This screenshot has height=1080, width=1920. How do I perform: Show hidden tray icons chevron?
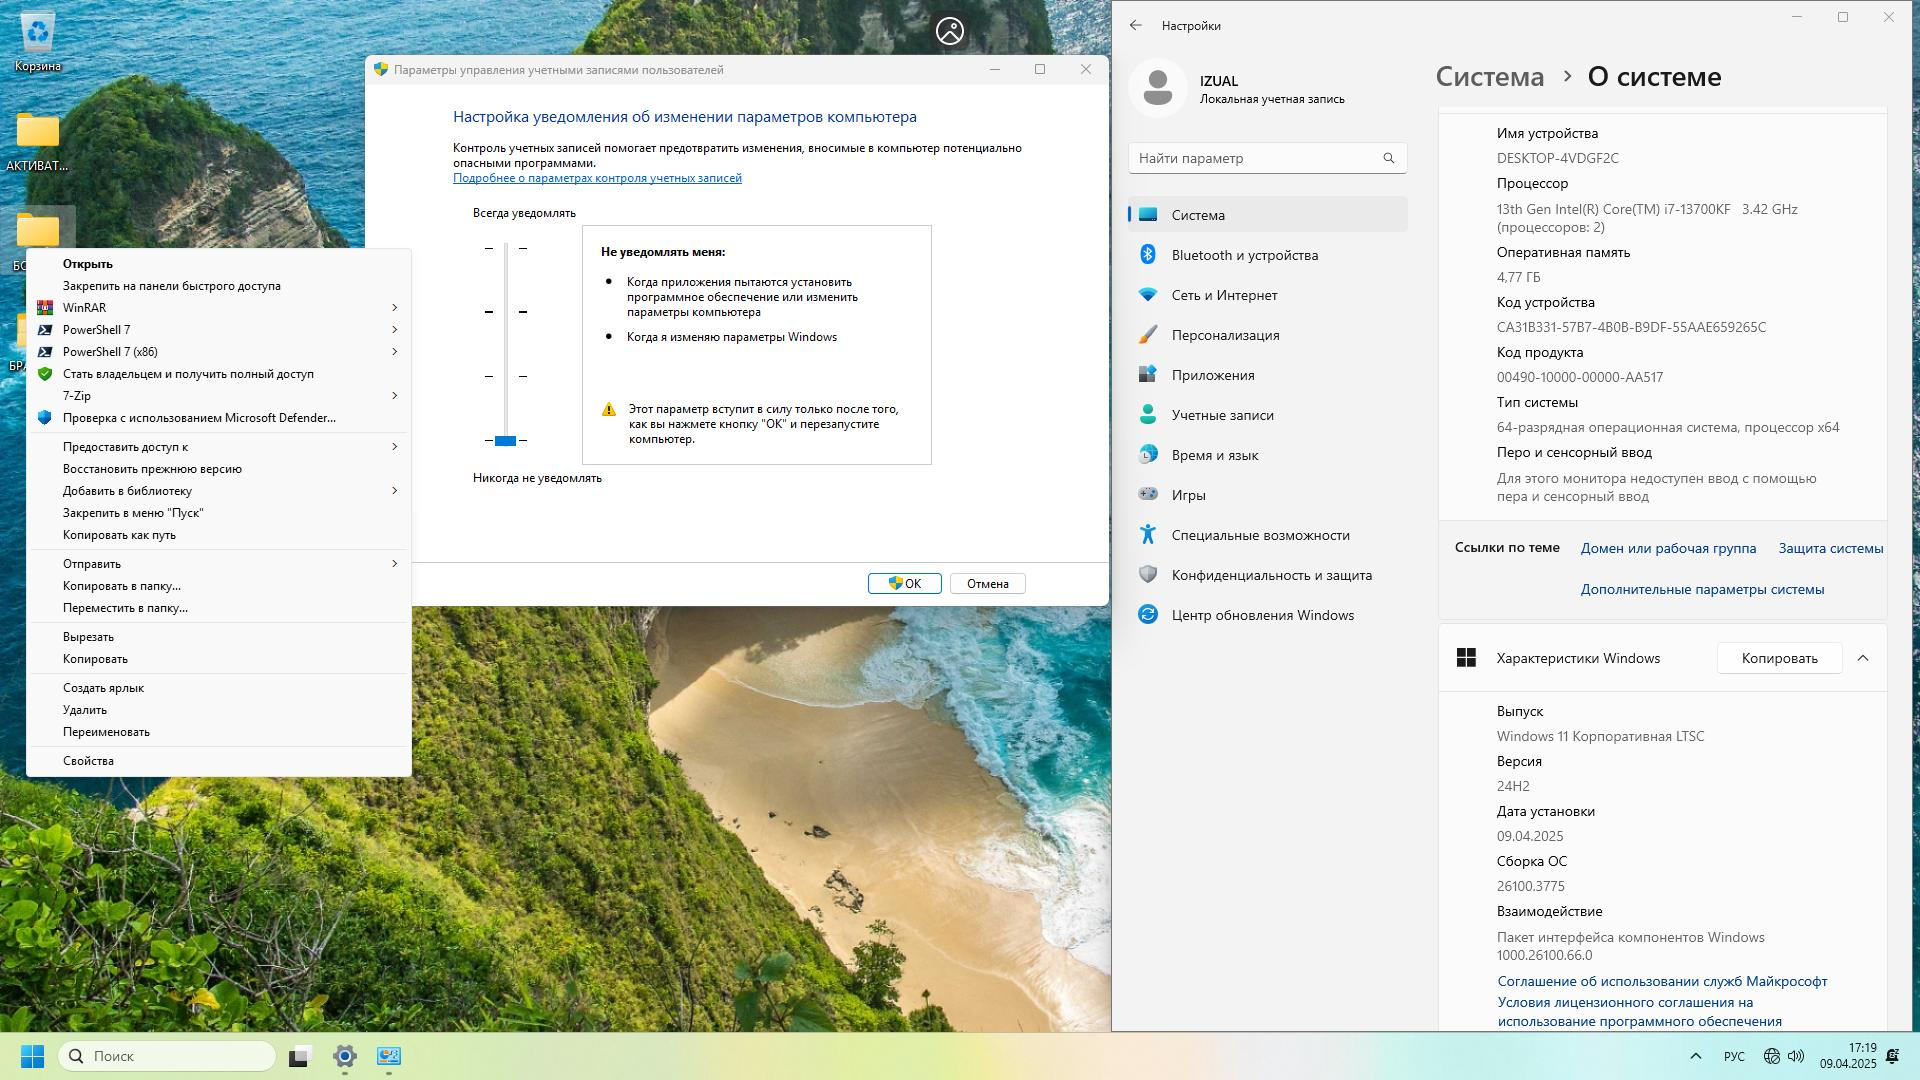click(1695, 1056)
